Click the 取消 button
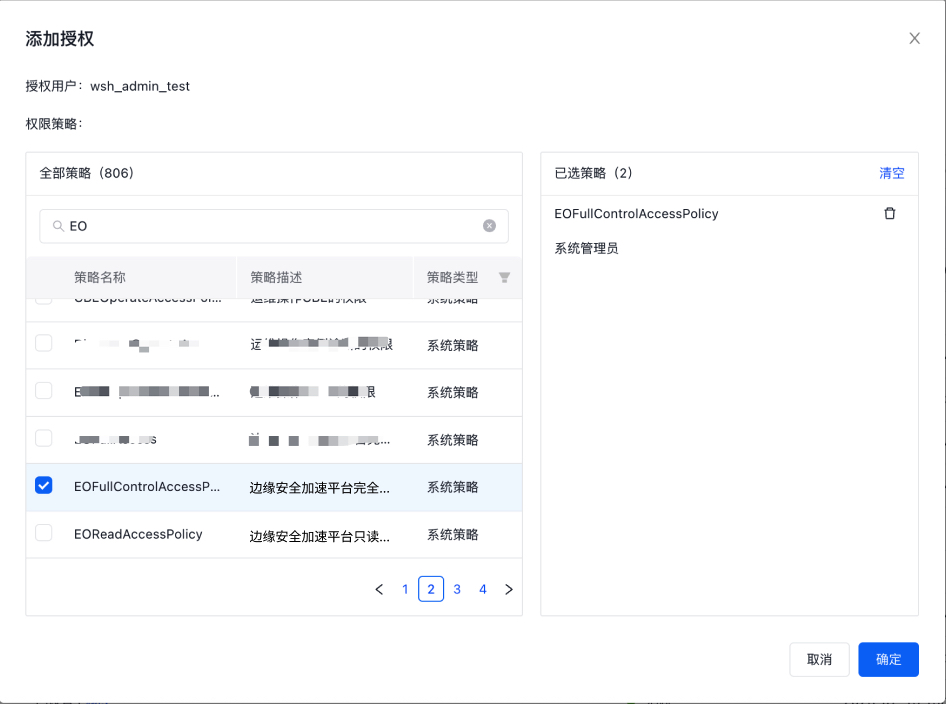 (819, 659)
